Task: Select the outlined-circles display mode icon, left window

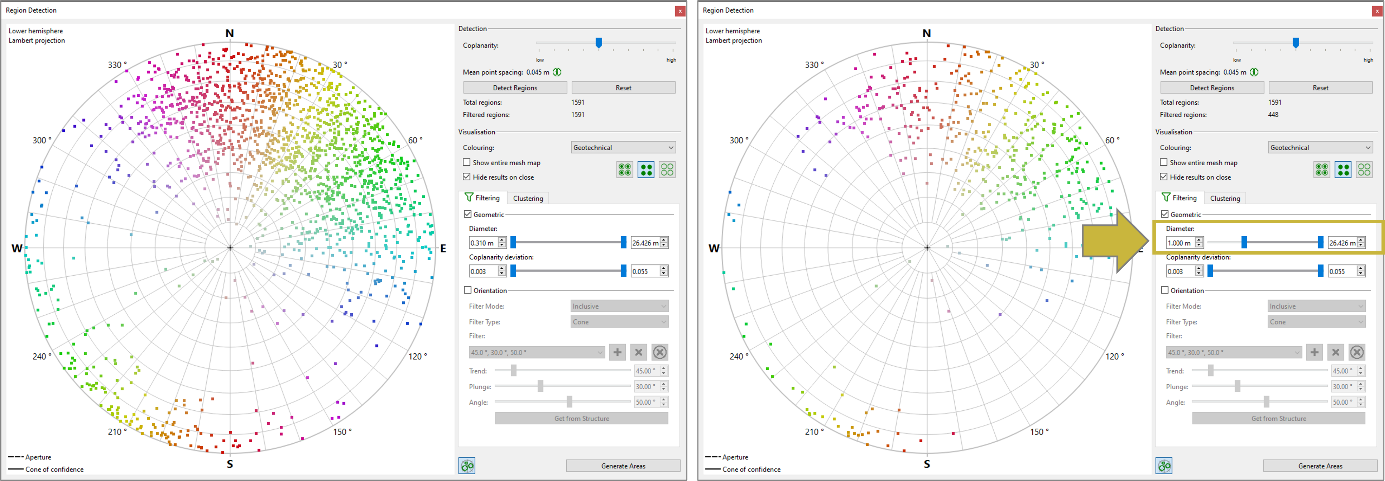Action: point(668,170)
